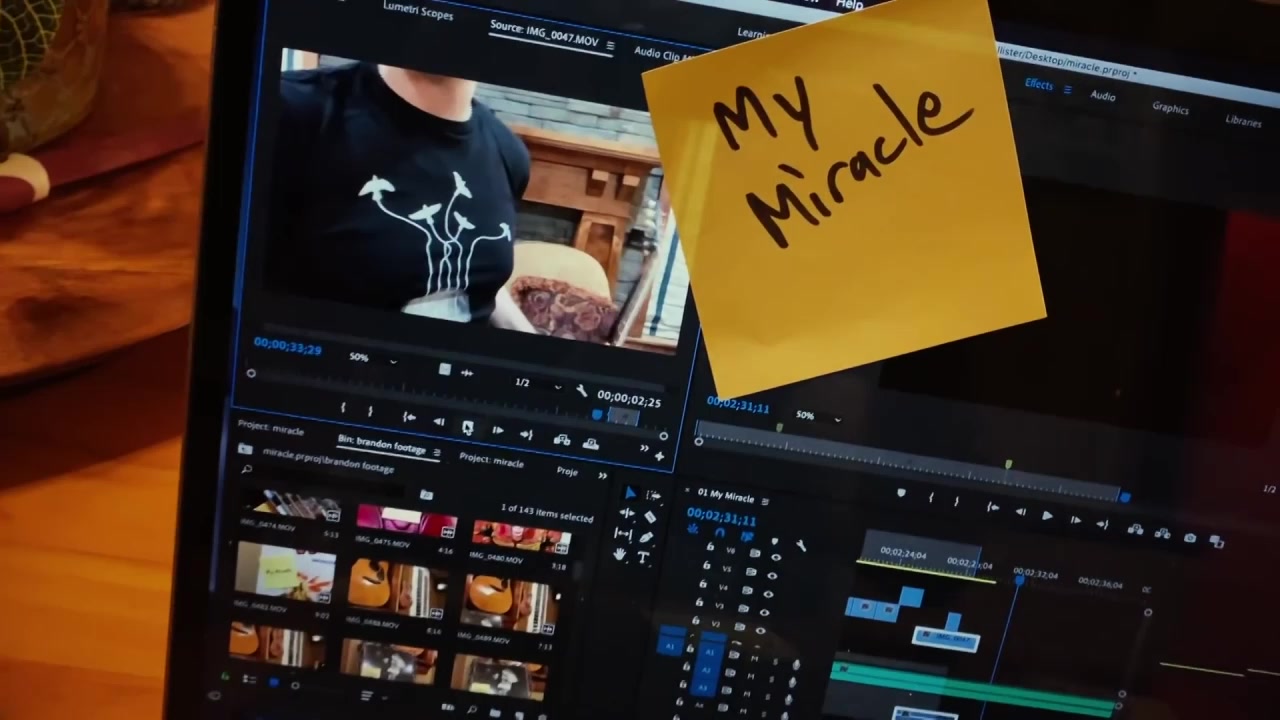
Task: Click the bin search magnifier icon
Action: pos(246,468)
